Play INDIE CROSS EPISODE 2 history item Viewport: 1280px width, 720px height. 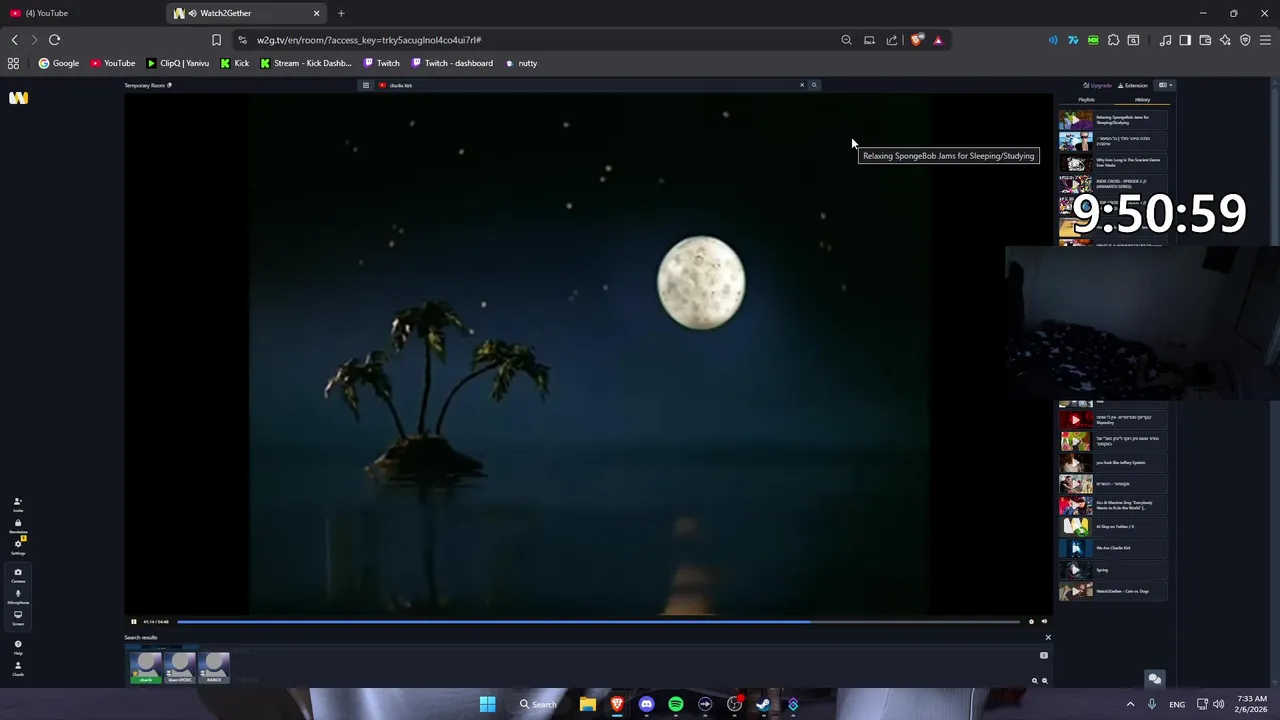coord(1112,184)
